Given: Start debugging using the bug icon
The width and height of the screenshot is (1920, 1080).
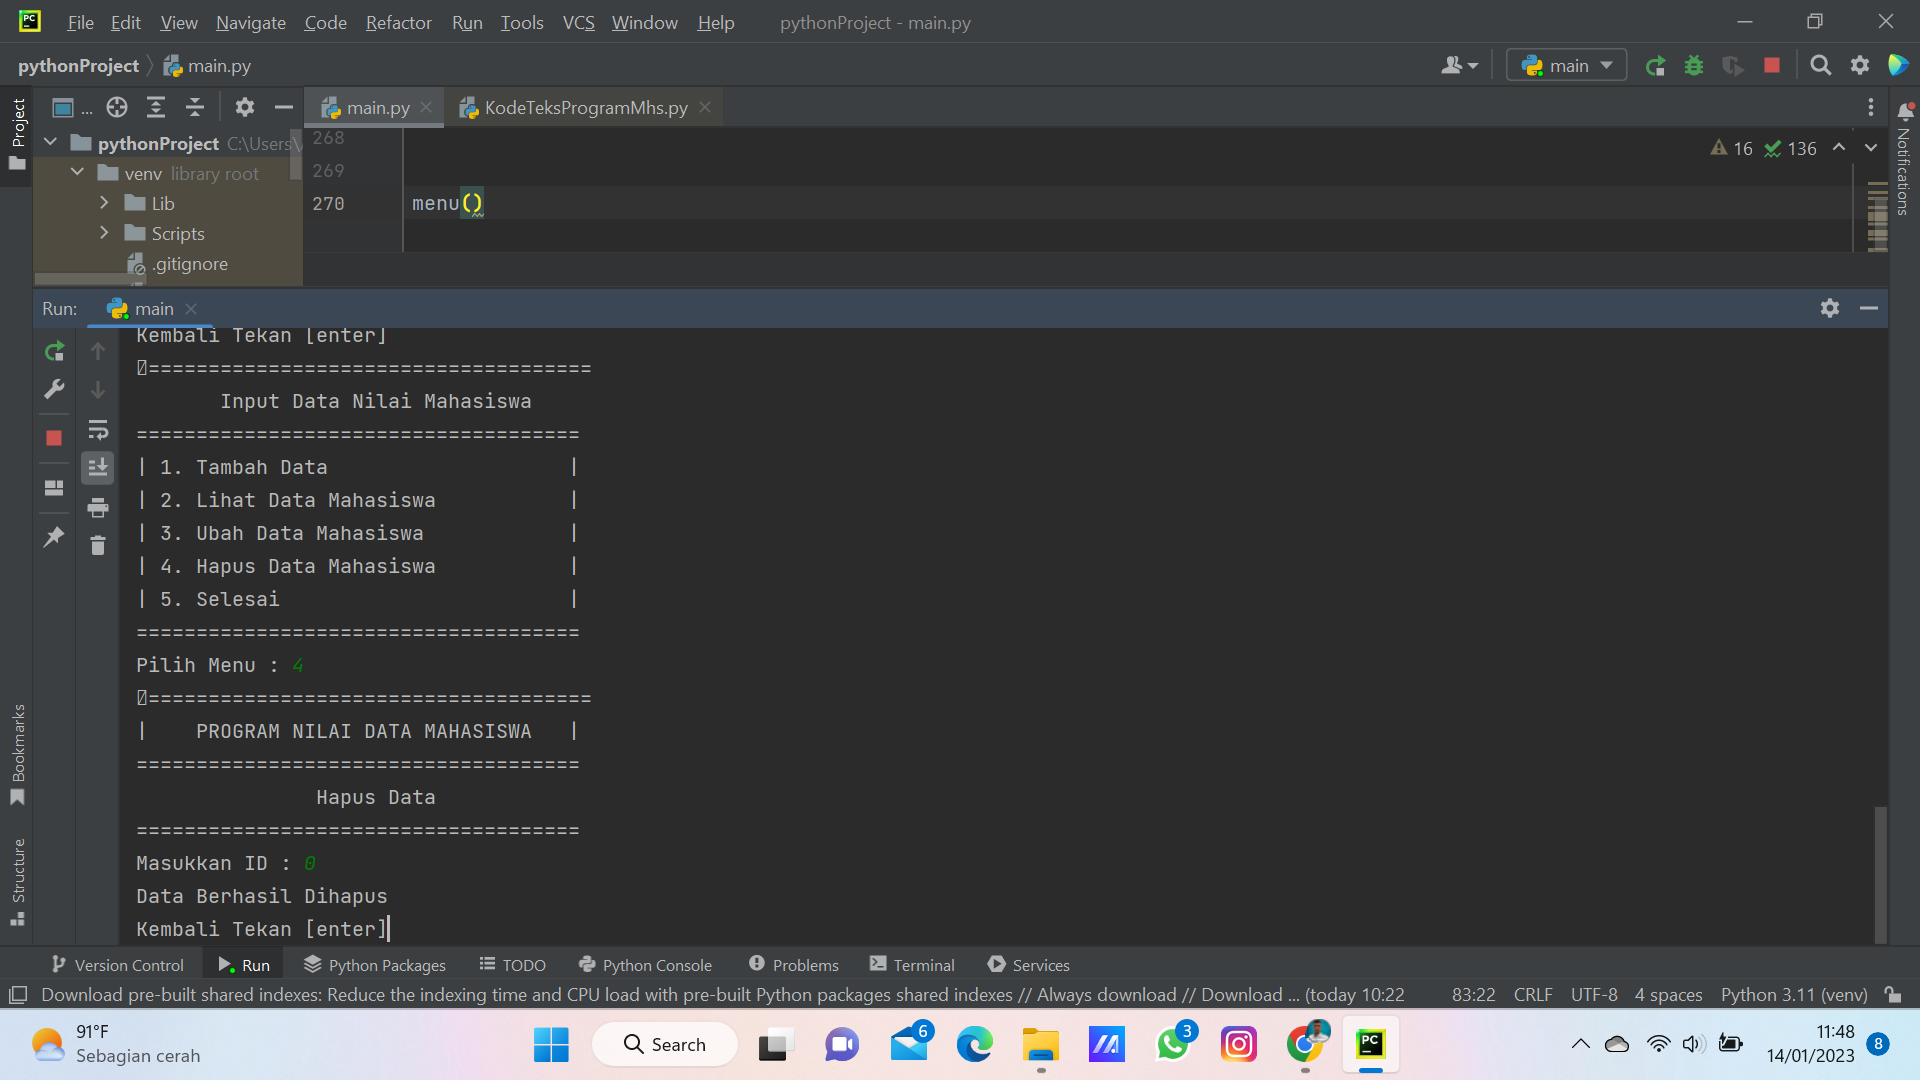Looking at the screenshot, I should point(1694,66).
